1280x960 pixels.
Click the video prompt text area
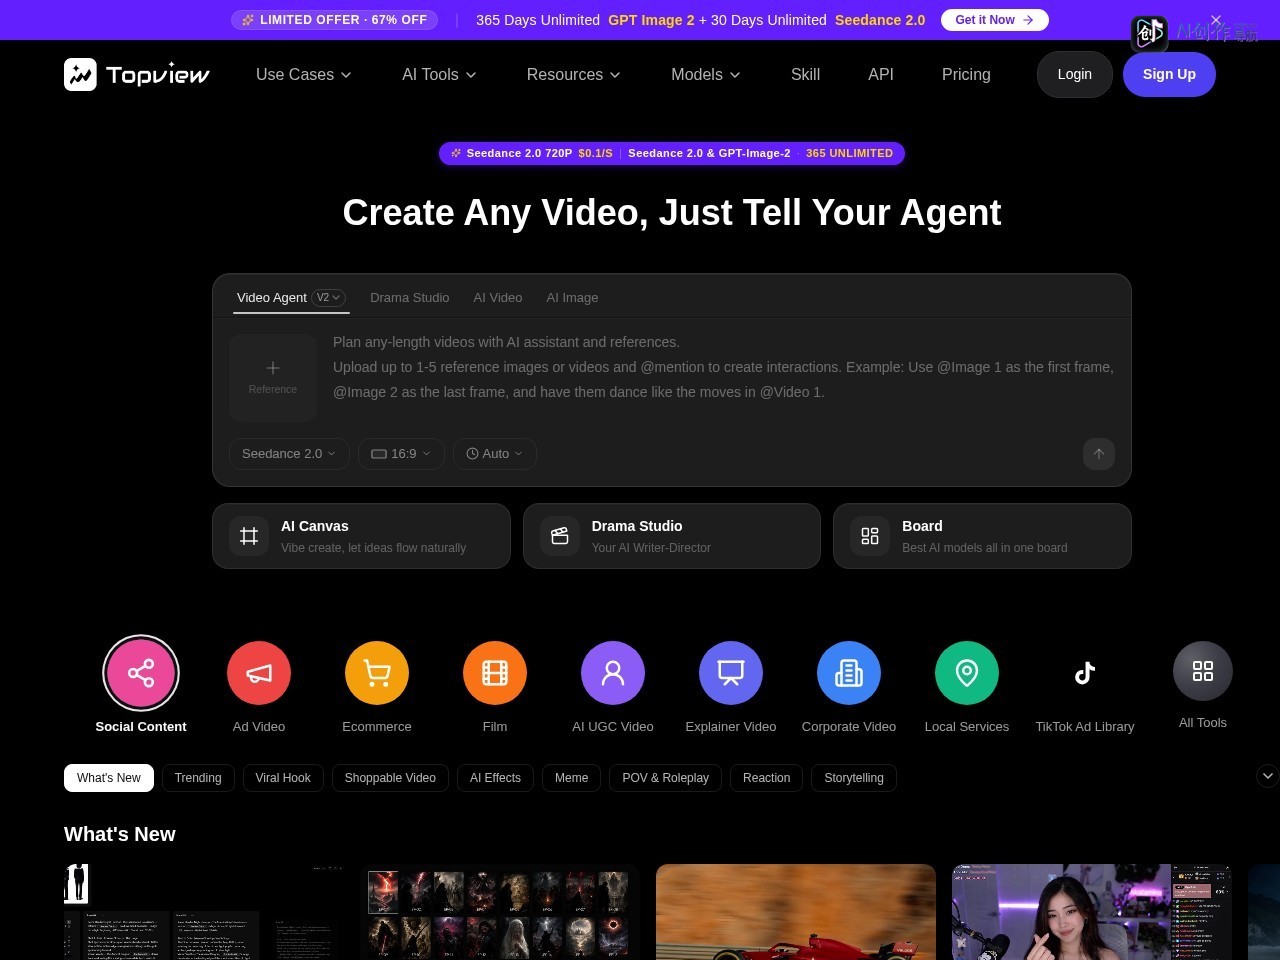[723, 367]
